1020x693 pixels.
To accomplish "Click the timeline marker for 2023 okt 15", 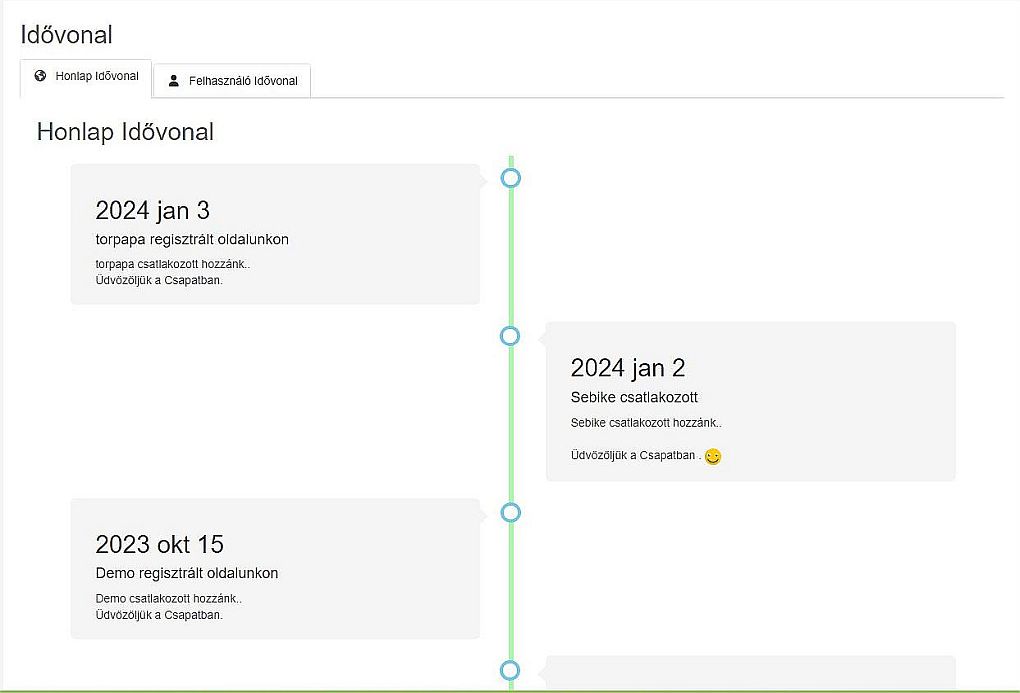I will tap(511, 512).
